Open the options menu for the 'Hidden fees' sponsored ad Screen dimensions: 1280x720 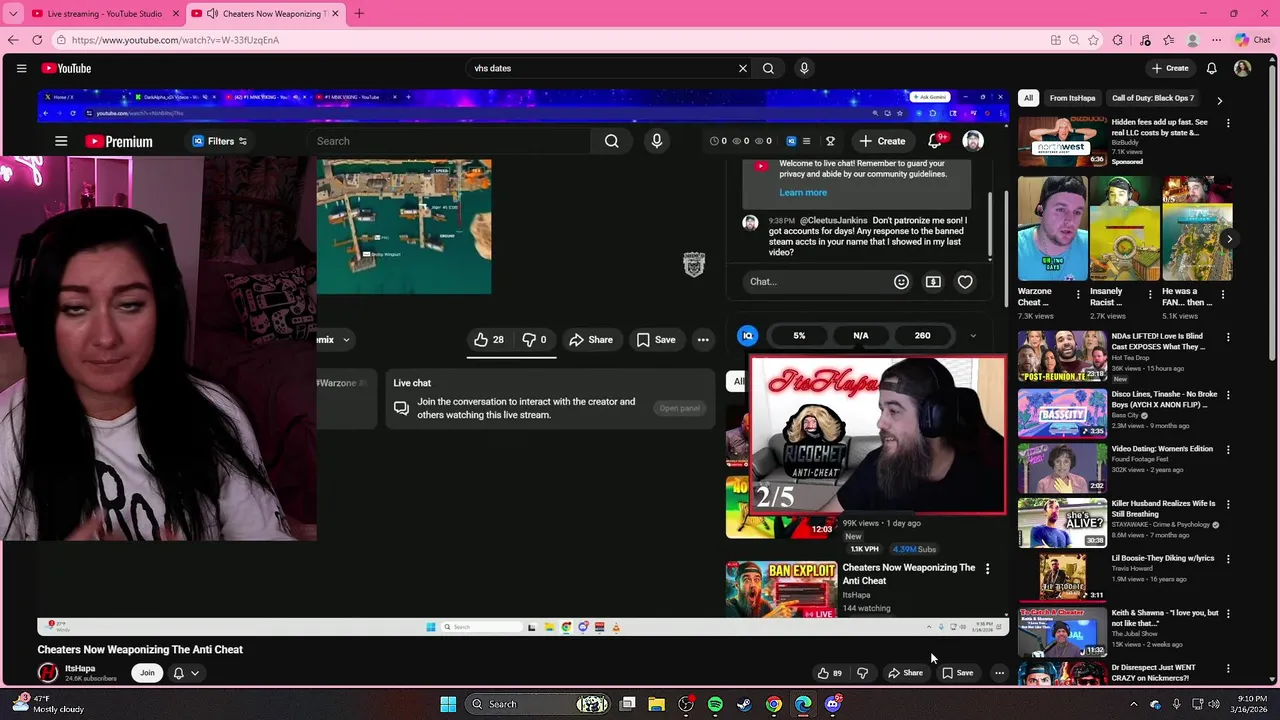[x=1228, y=123]
